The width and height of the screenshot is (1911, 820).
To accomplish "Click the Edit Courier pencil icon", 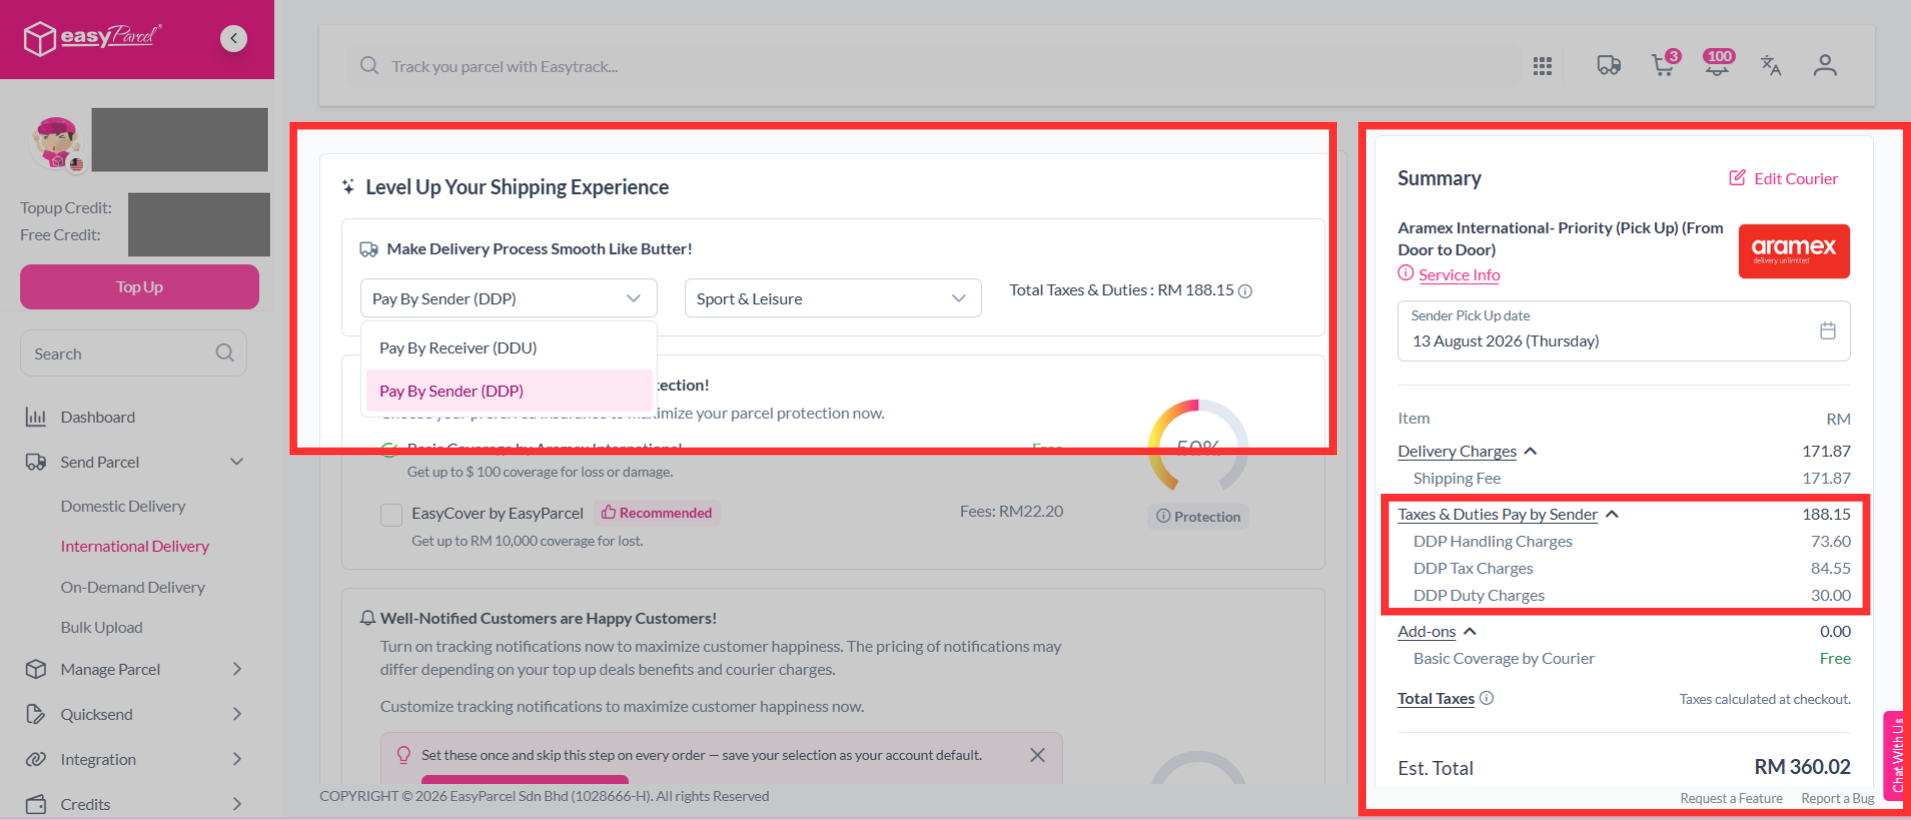I will (x=1737, y=178).
